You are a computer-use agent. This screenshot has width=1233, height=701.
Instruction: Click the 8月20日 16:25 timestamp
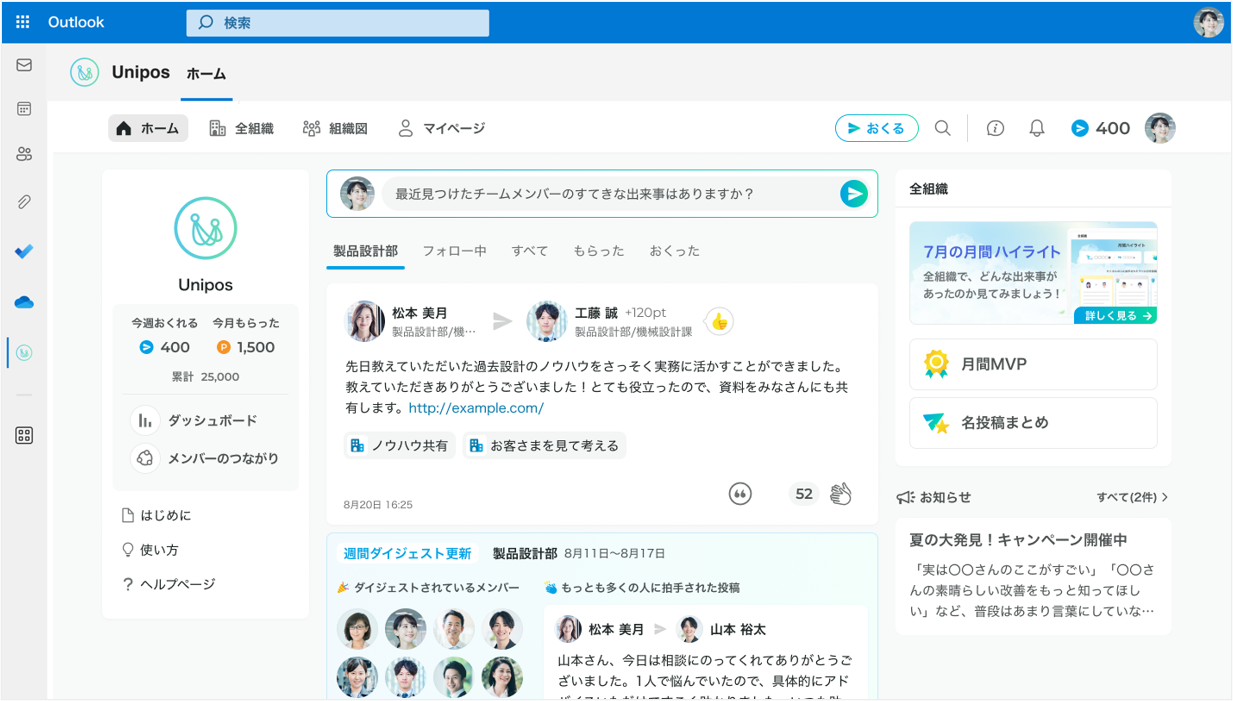pos(378,505)
